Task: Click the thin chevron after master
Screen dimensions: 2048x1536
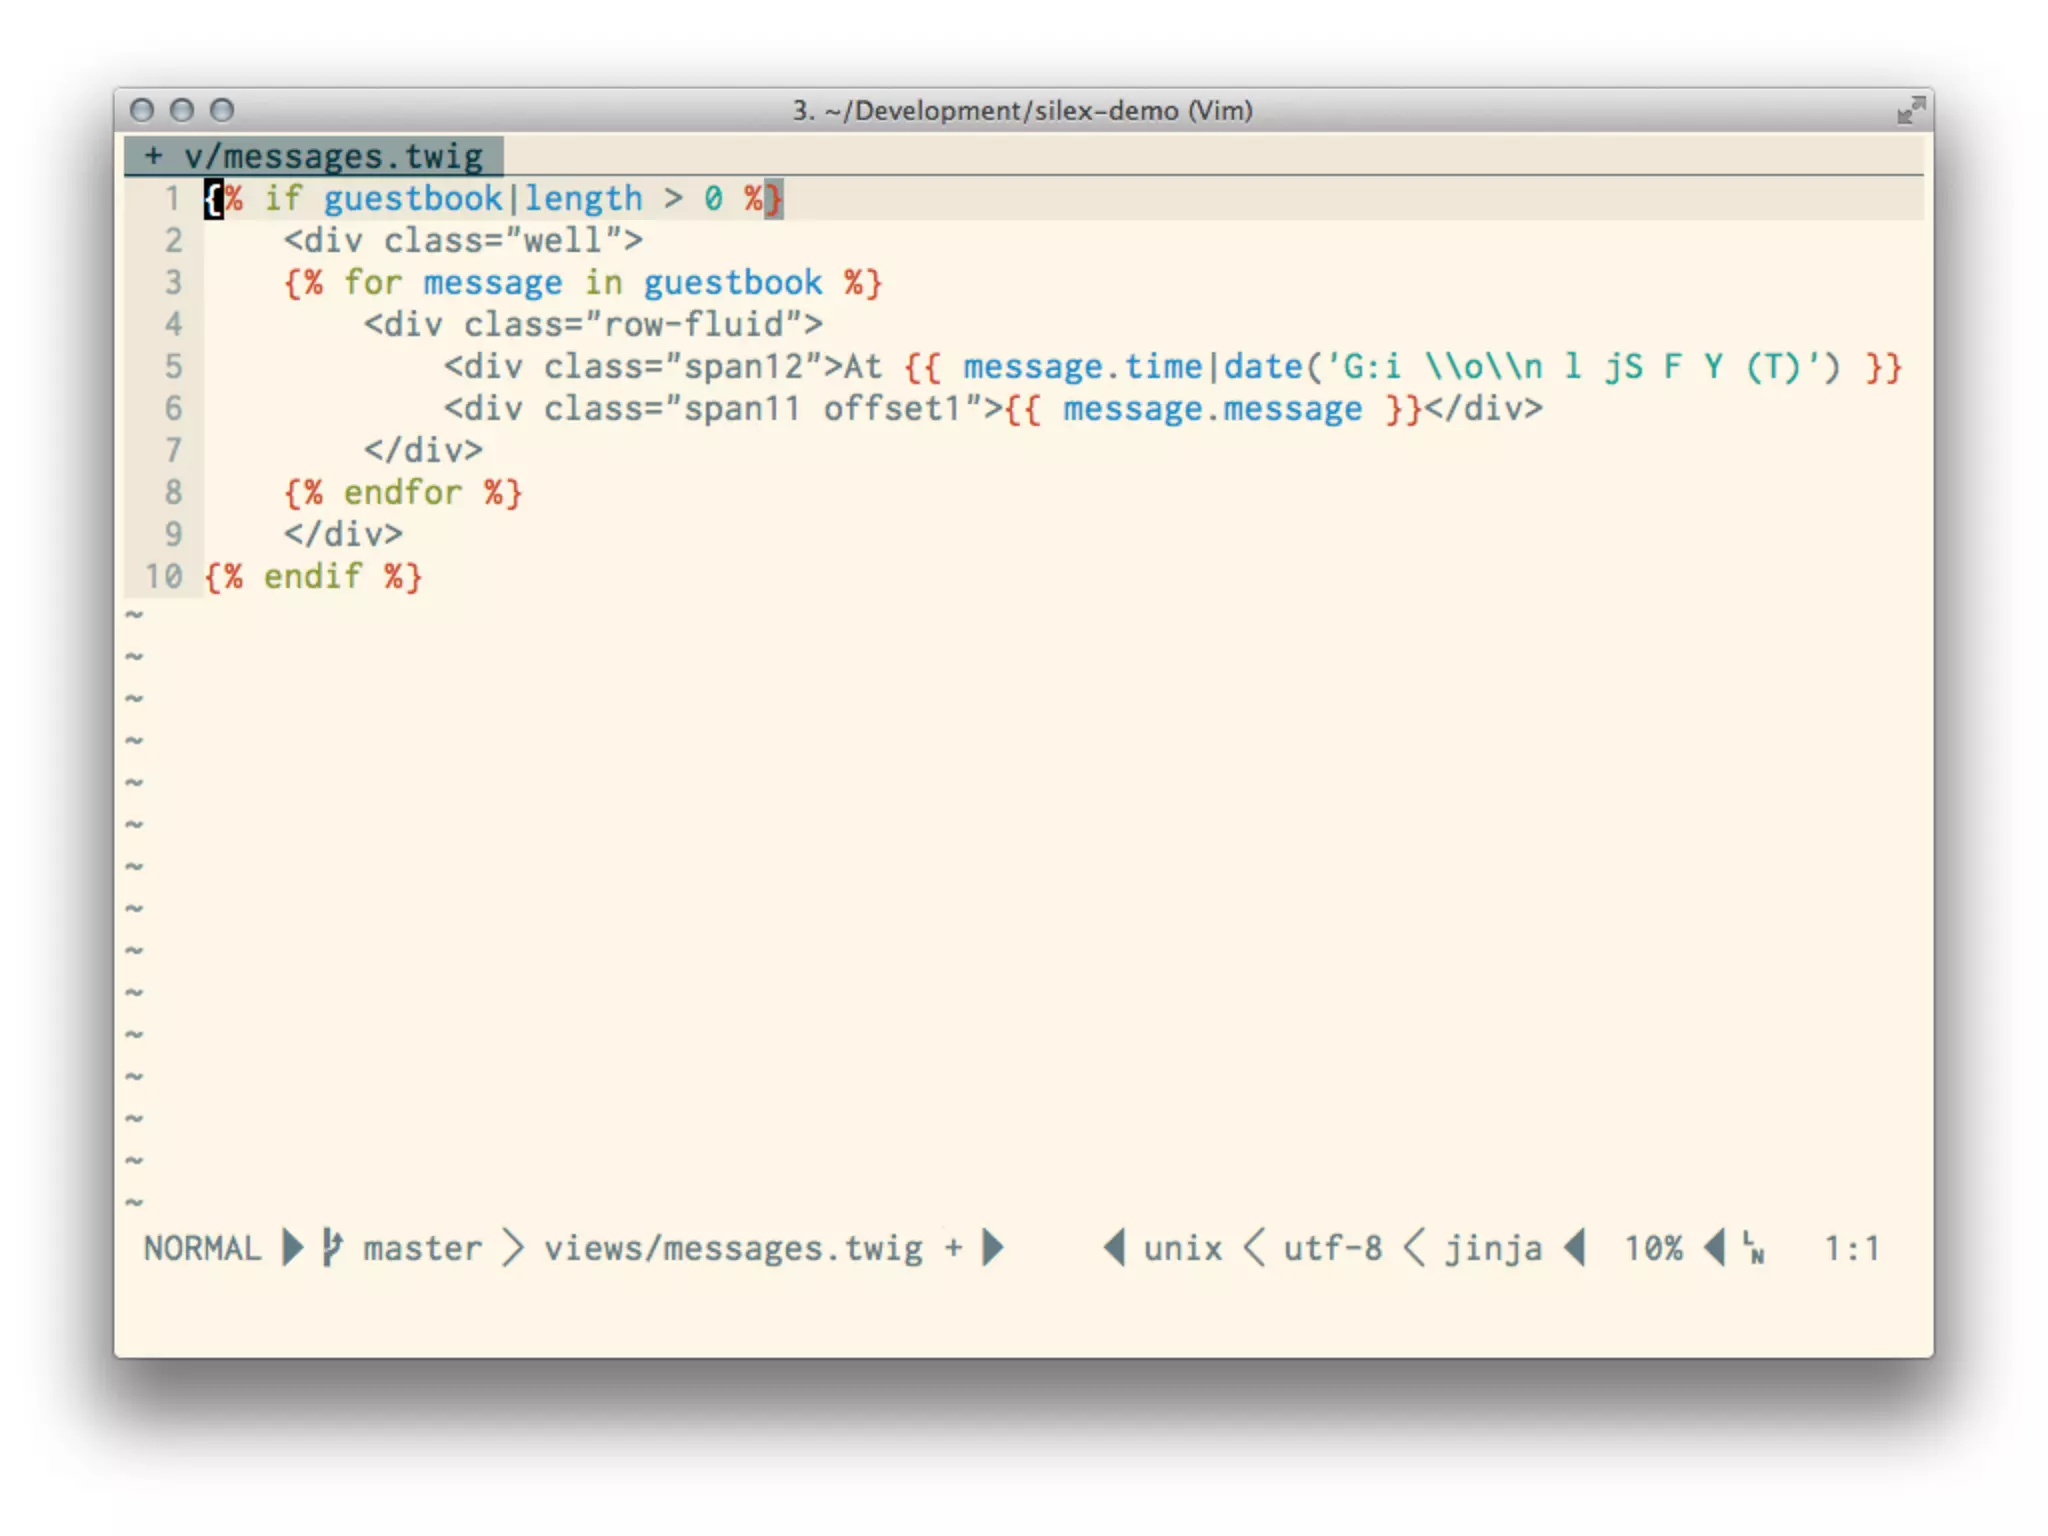Action: tap(512, 1247)
